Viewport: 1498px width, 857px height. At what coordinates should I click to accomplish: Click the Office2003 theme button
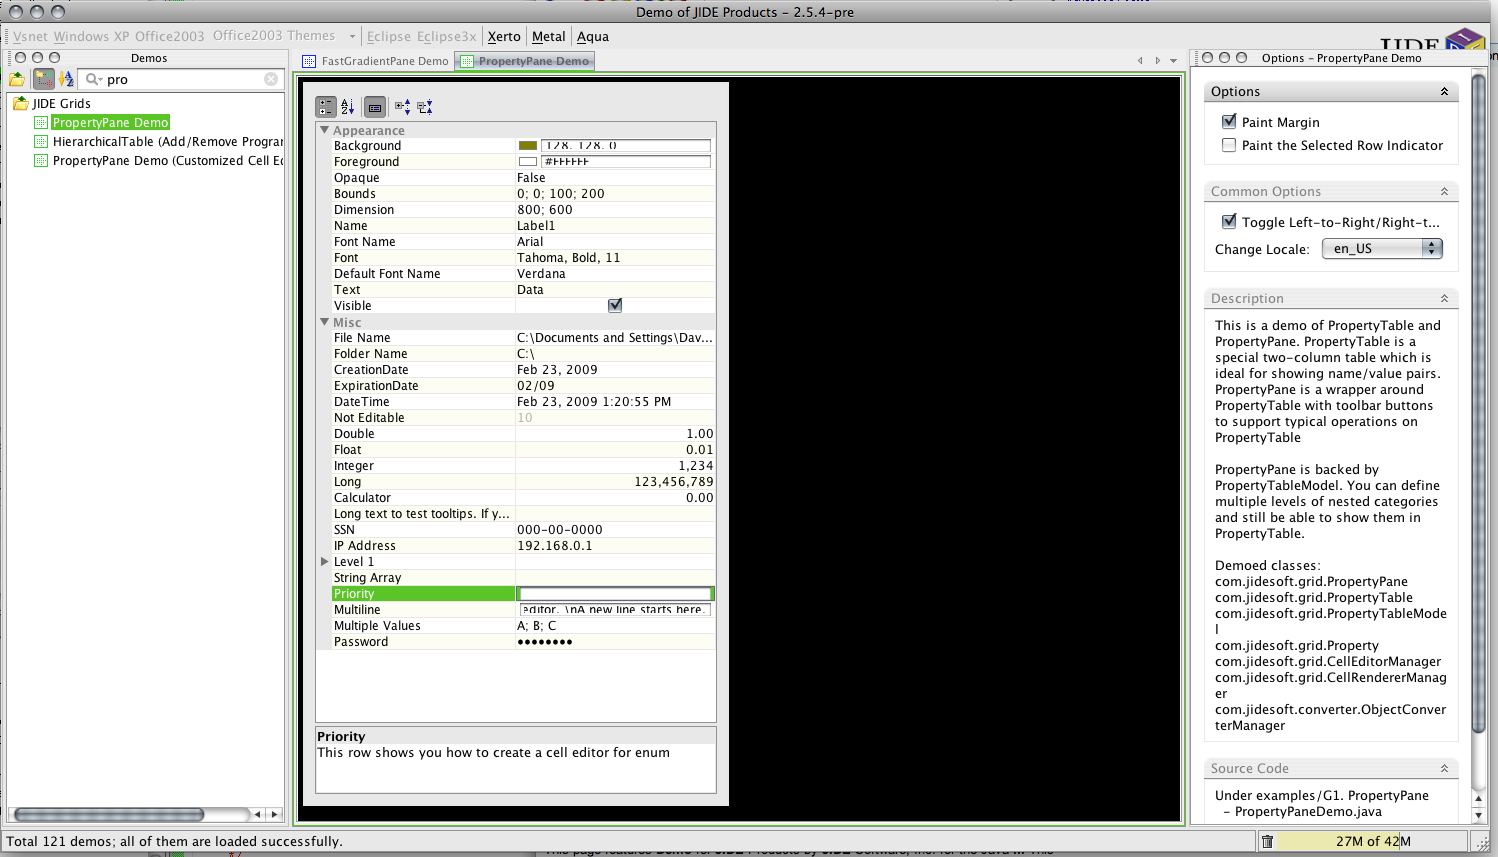point(170,36)
